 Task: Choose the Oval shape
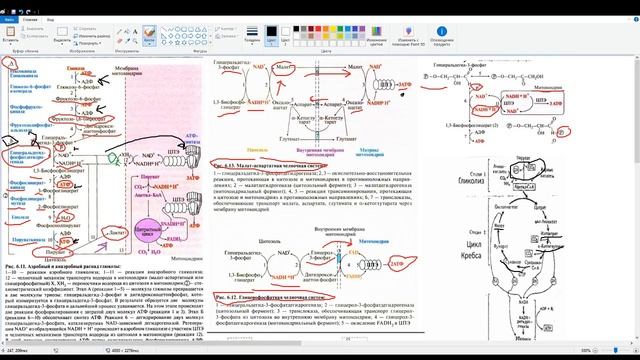178,29
